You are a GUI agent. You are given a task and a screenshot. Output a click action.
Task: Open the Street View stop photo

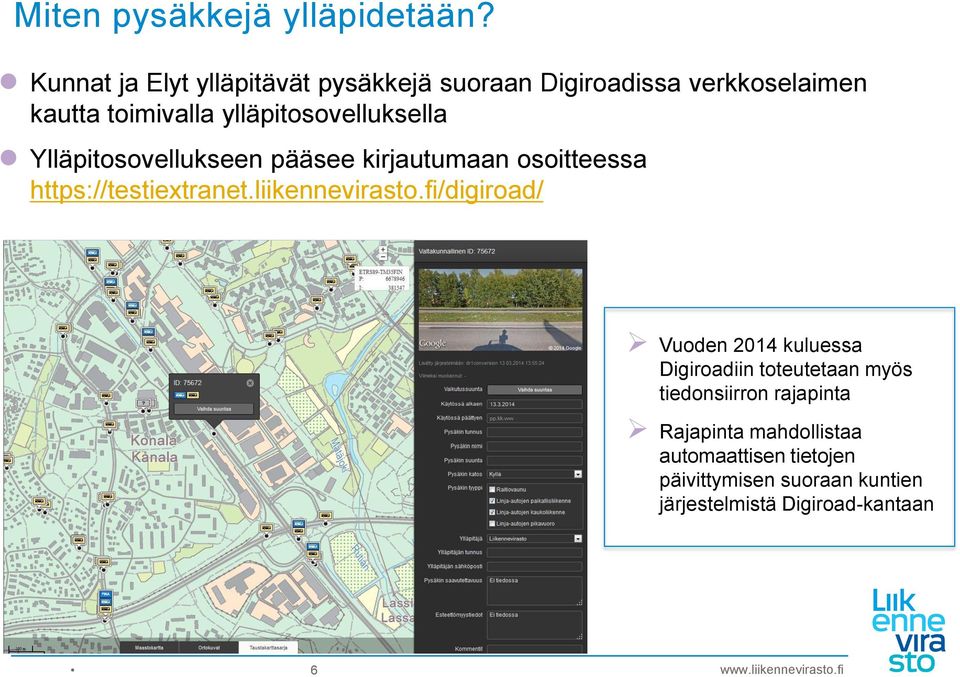pos(500,310)
